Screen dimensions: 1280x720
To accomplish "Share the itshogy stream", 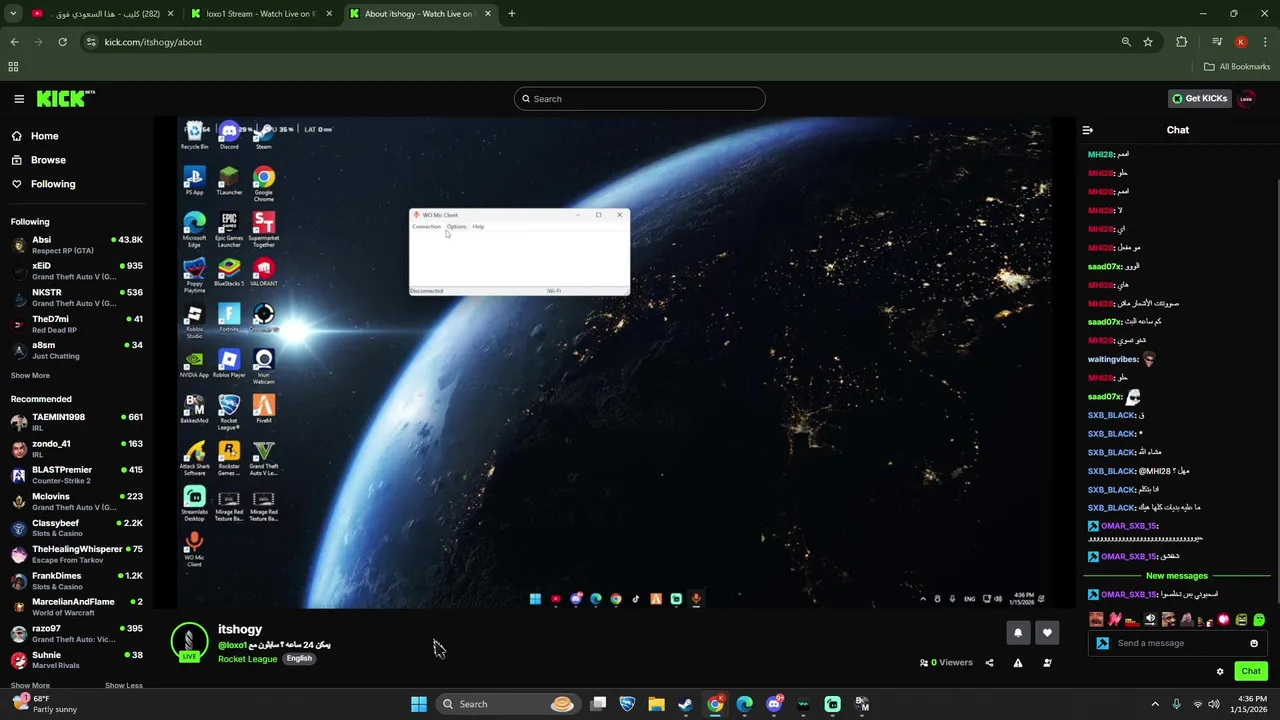I will click(989, 662).
